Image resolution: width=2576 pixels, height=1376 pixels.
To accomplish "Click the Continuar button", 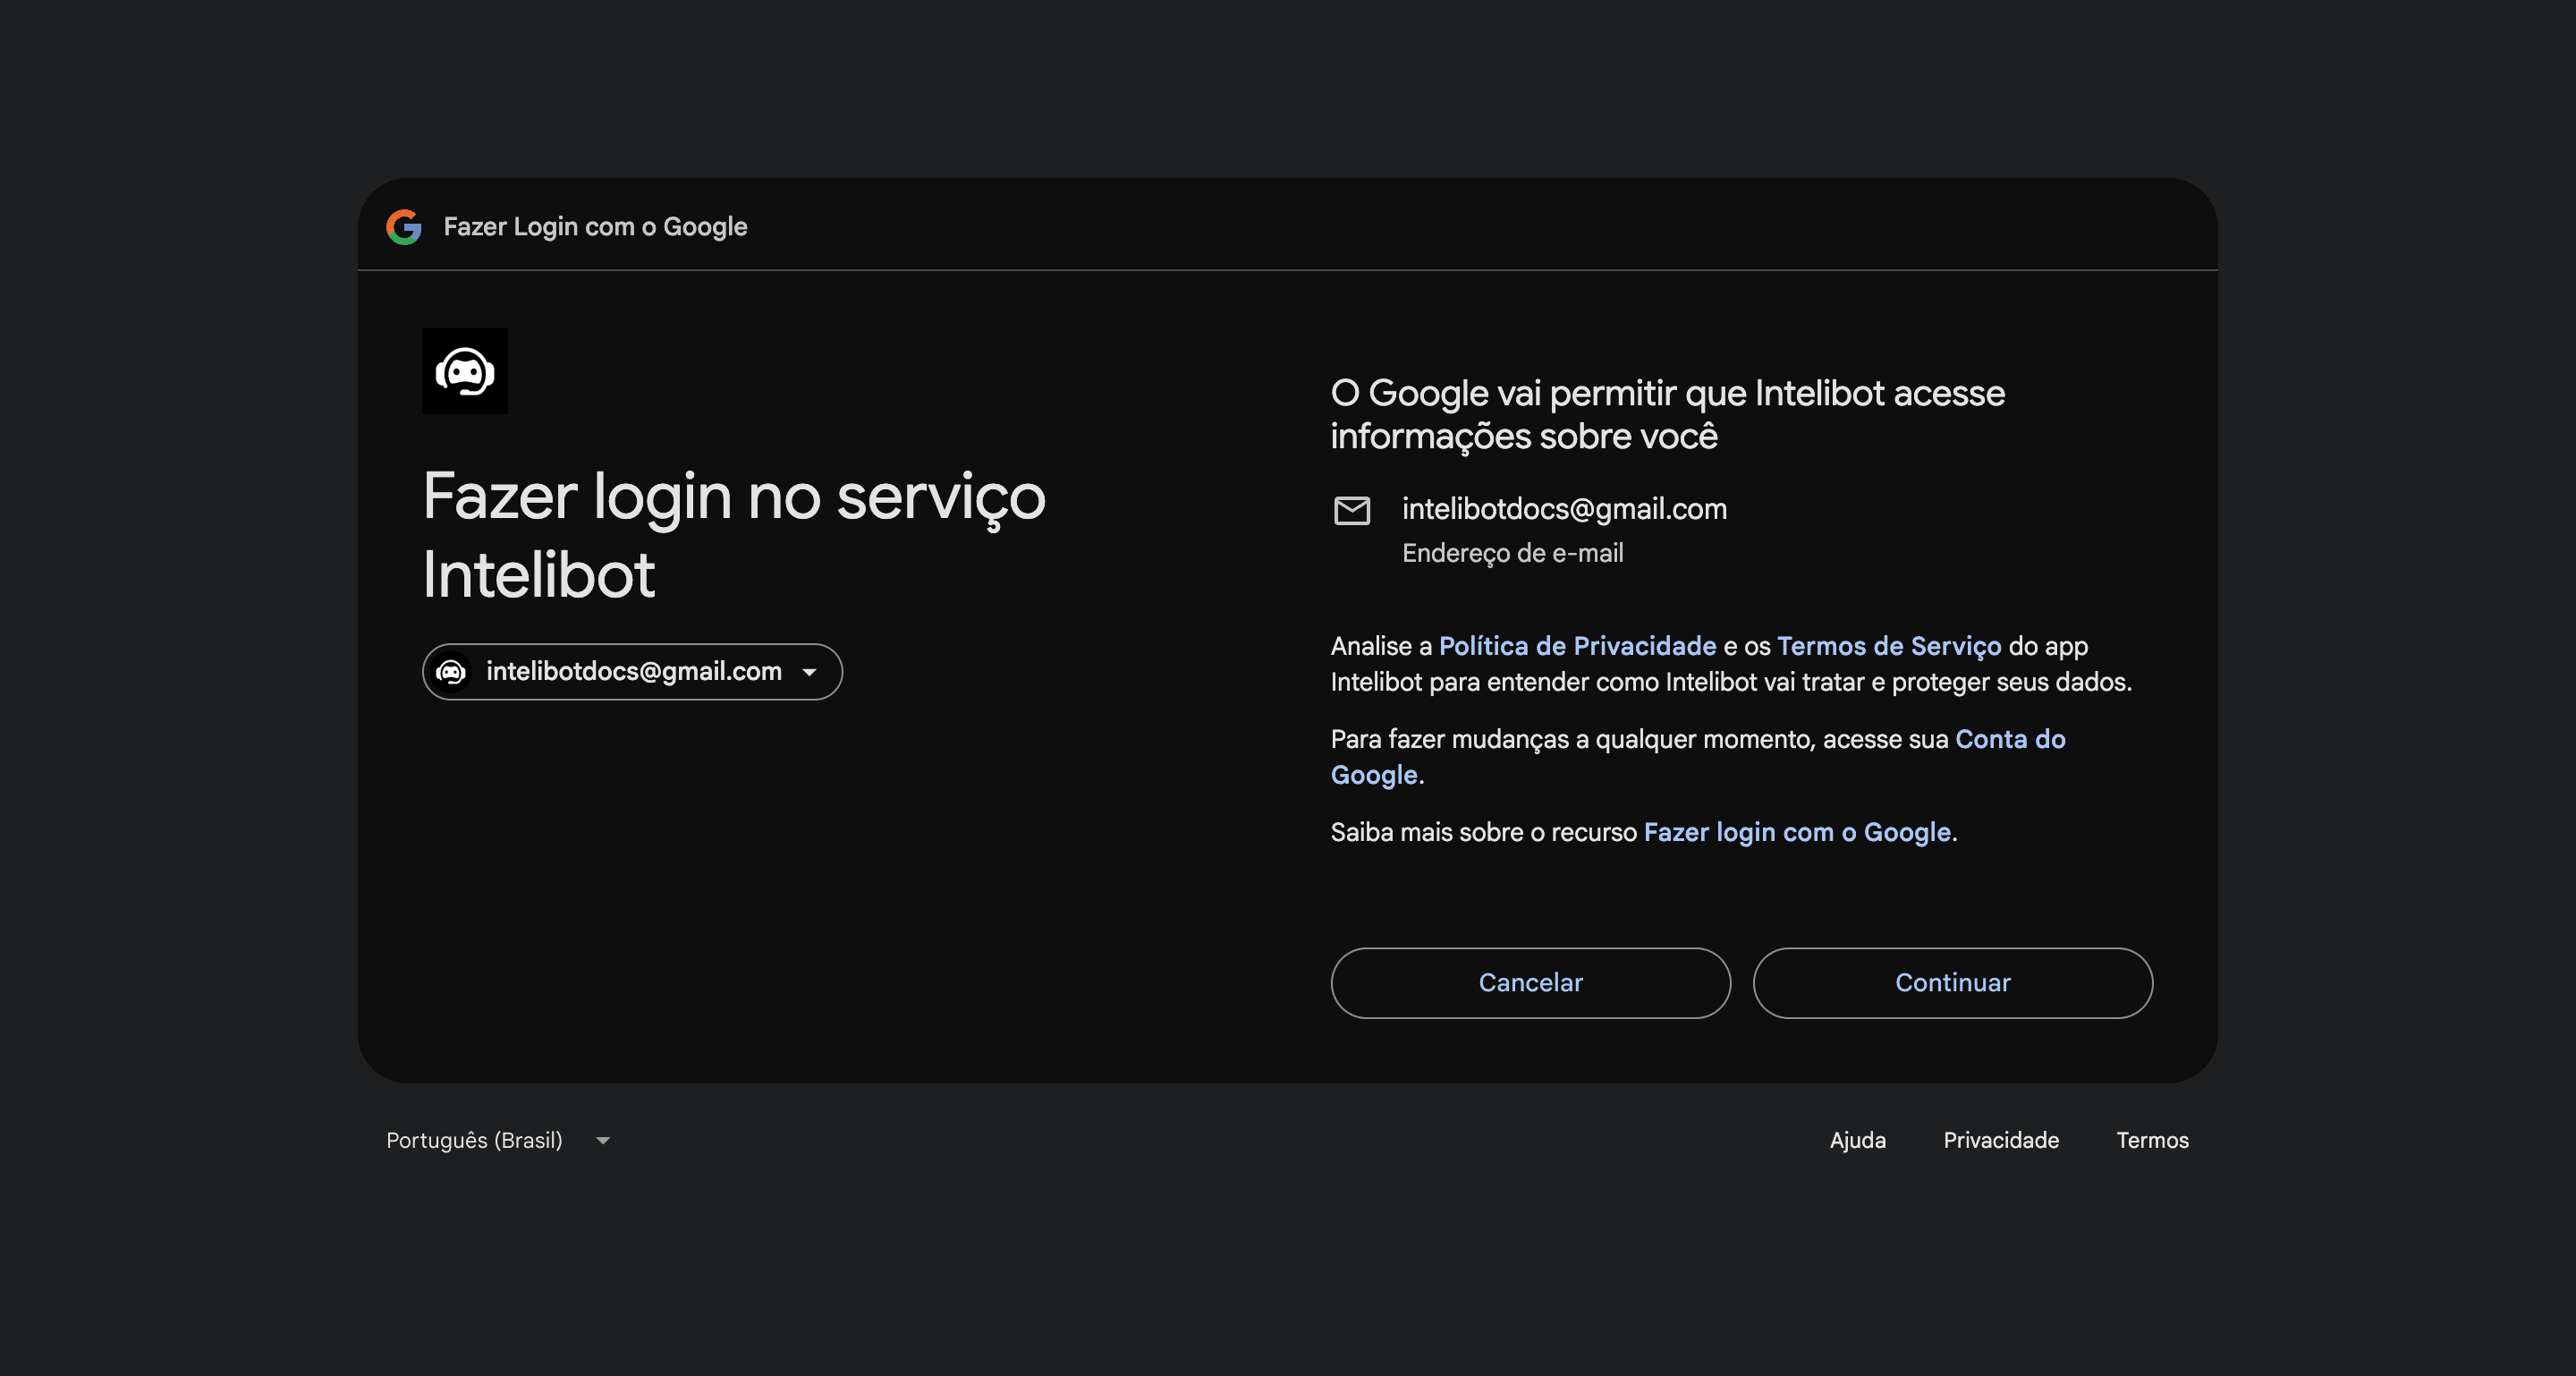I will click(1952, 983).
